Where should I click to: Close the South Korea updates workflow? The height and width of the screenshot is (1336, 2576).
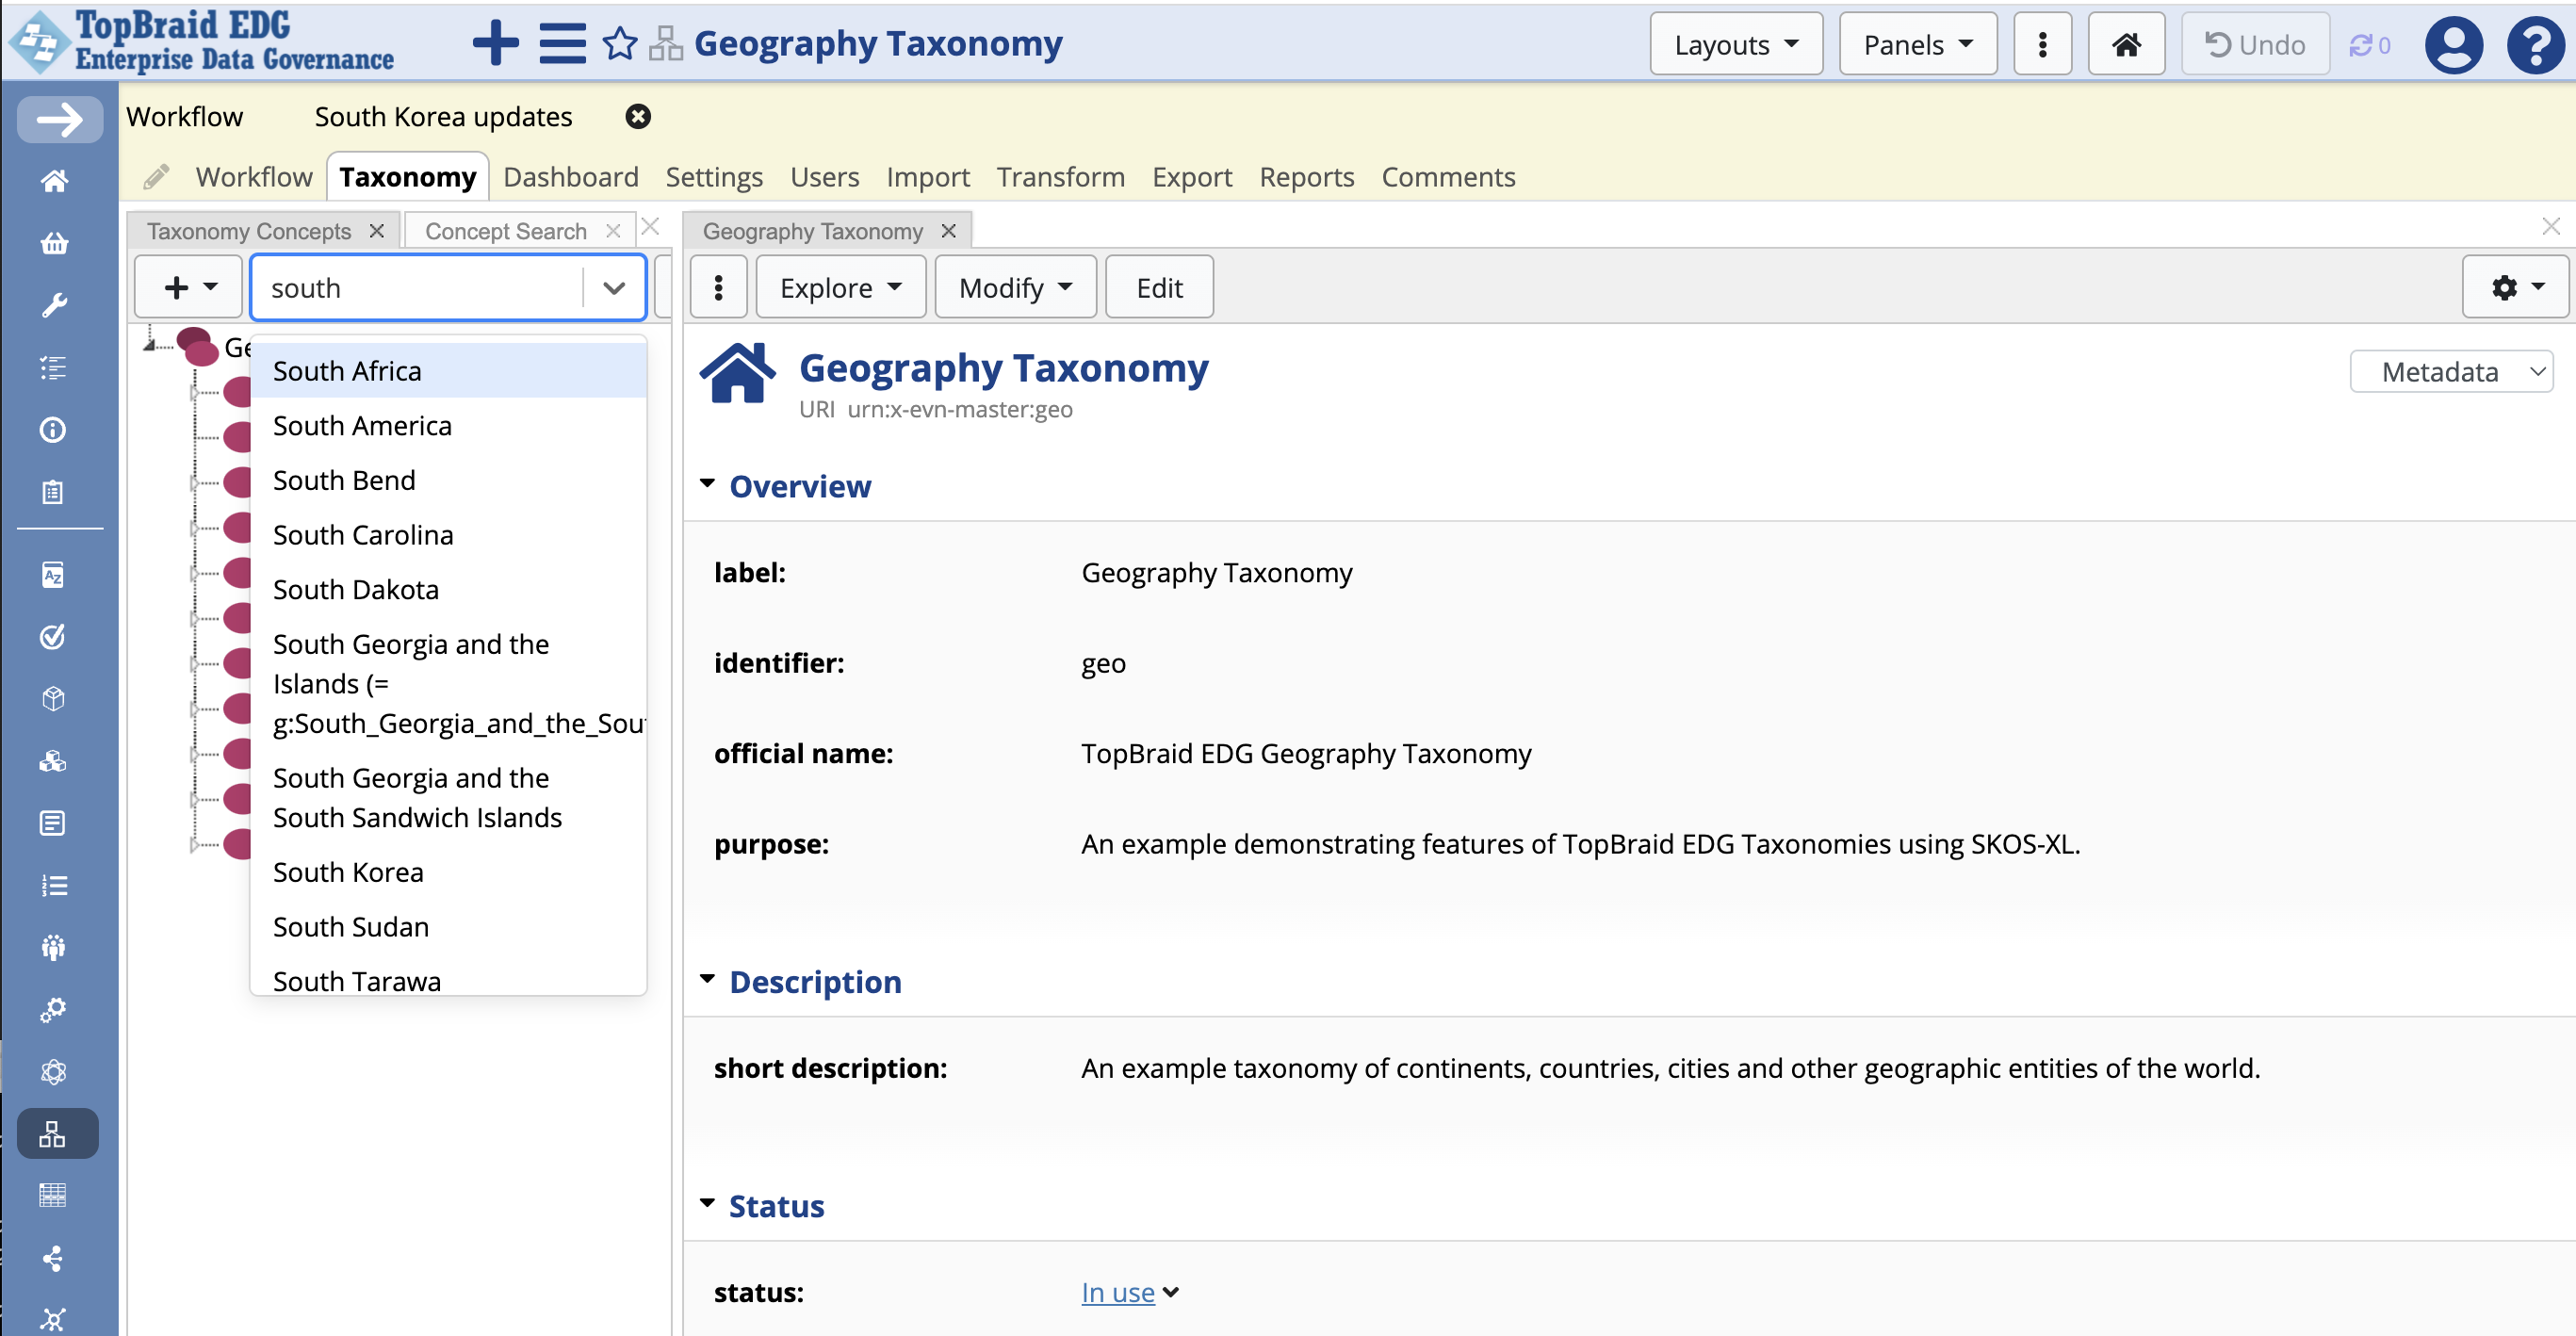point(638,117)
